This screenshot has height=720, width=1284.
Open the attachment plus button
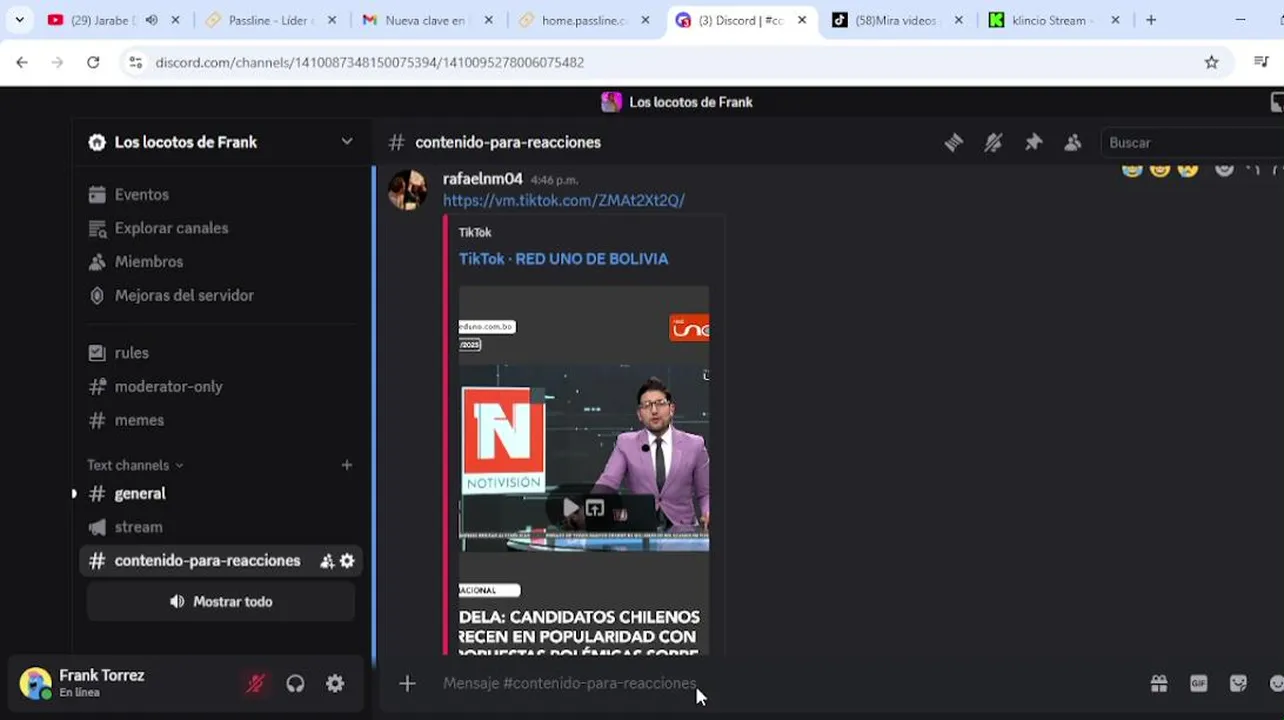click(407, 684)
